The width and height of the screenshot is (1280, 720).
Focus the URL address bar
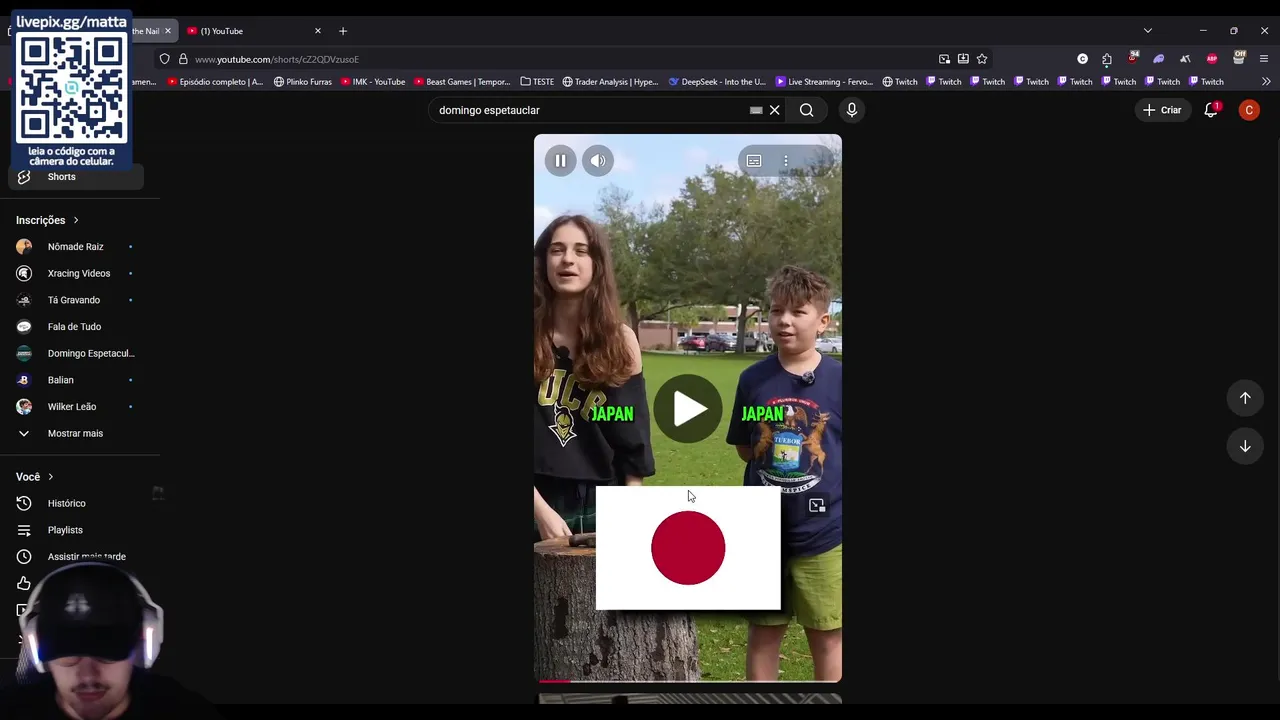(x=560, y=59)
